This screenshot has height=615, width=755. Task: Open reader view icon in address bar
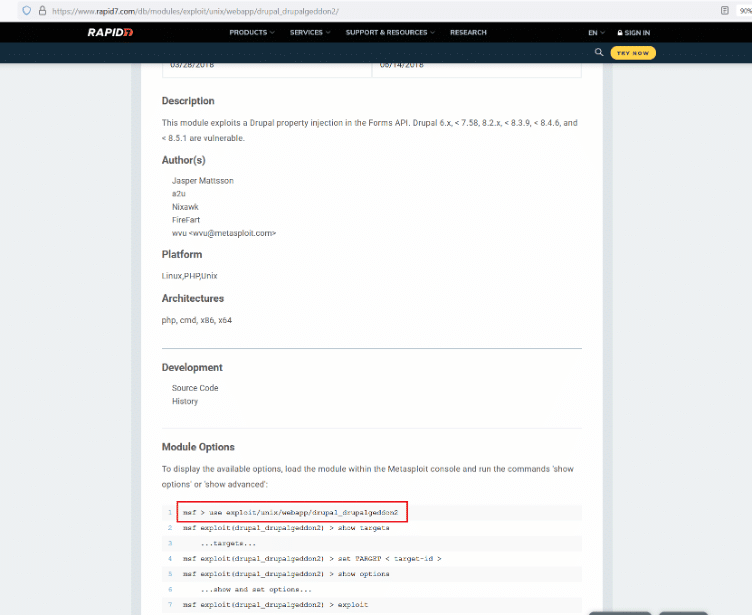pos(724,10)
